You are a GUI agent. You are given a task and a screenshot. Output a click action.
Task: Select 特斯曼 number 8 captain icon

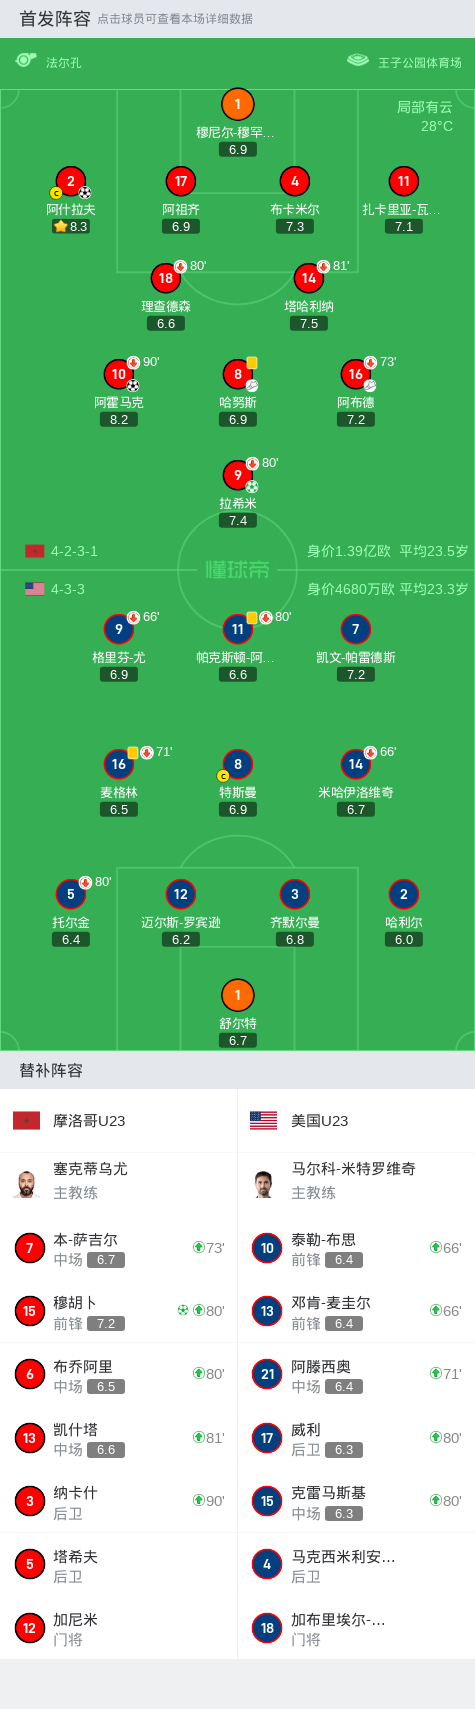pos(237,764)
